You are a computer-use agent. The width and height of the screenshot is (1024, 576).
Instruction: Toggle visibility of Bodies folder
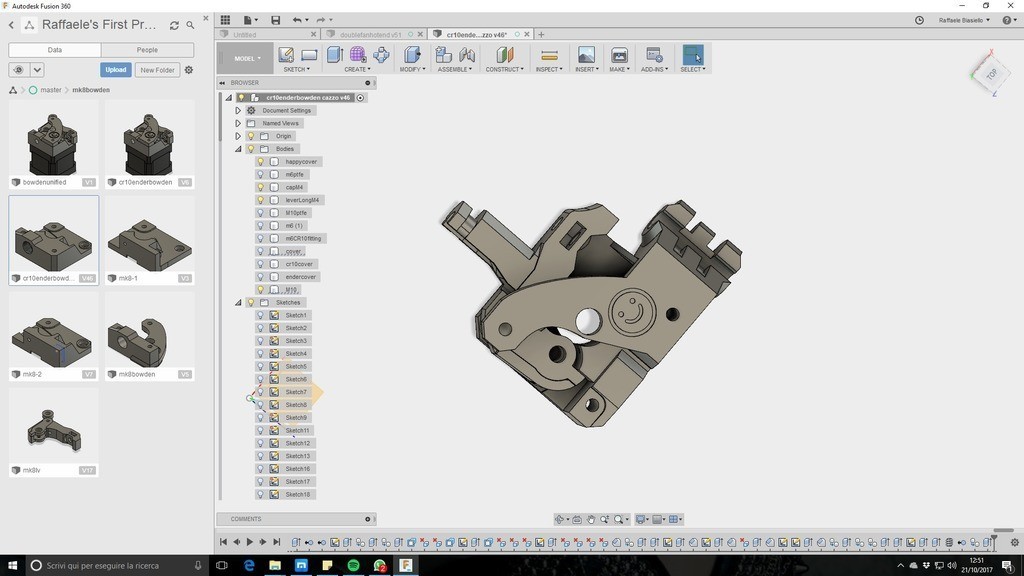251,149
